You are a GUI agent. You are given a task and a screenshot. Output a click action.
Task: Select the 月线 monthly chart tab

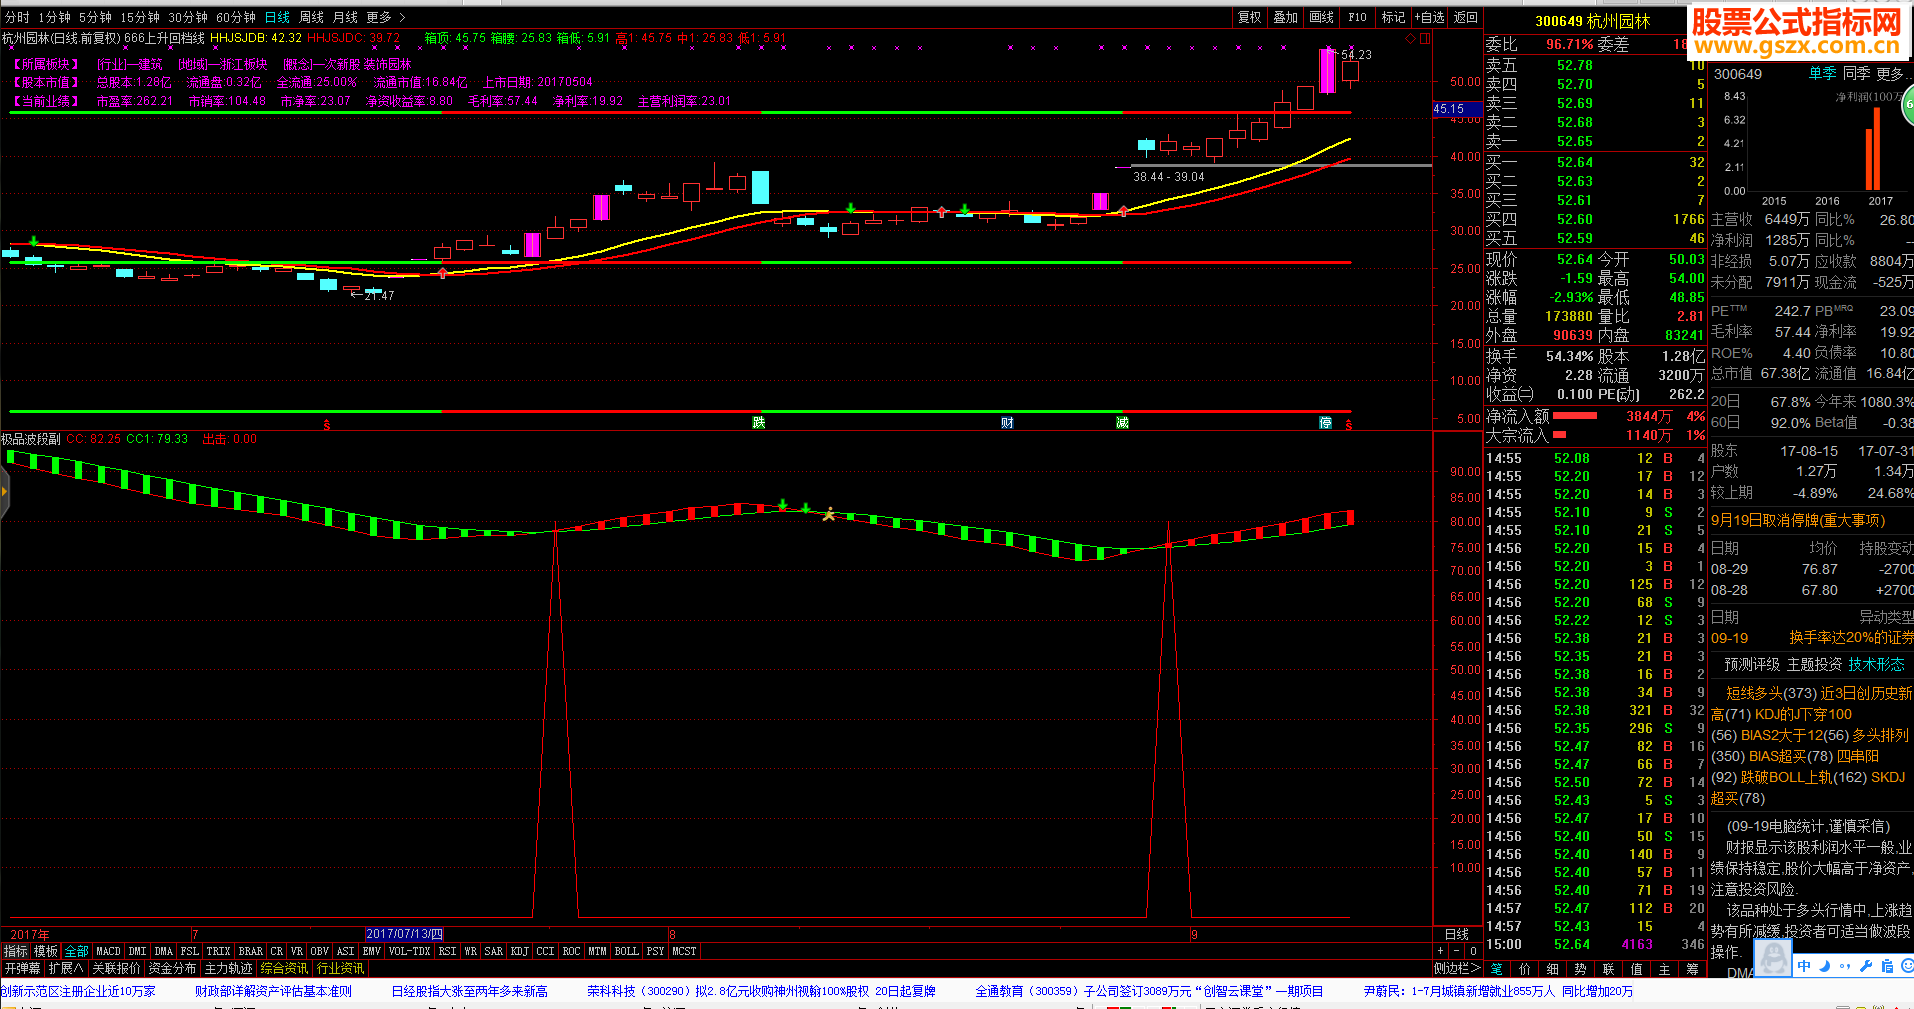345,17
